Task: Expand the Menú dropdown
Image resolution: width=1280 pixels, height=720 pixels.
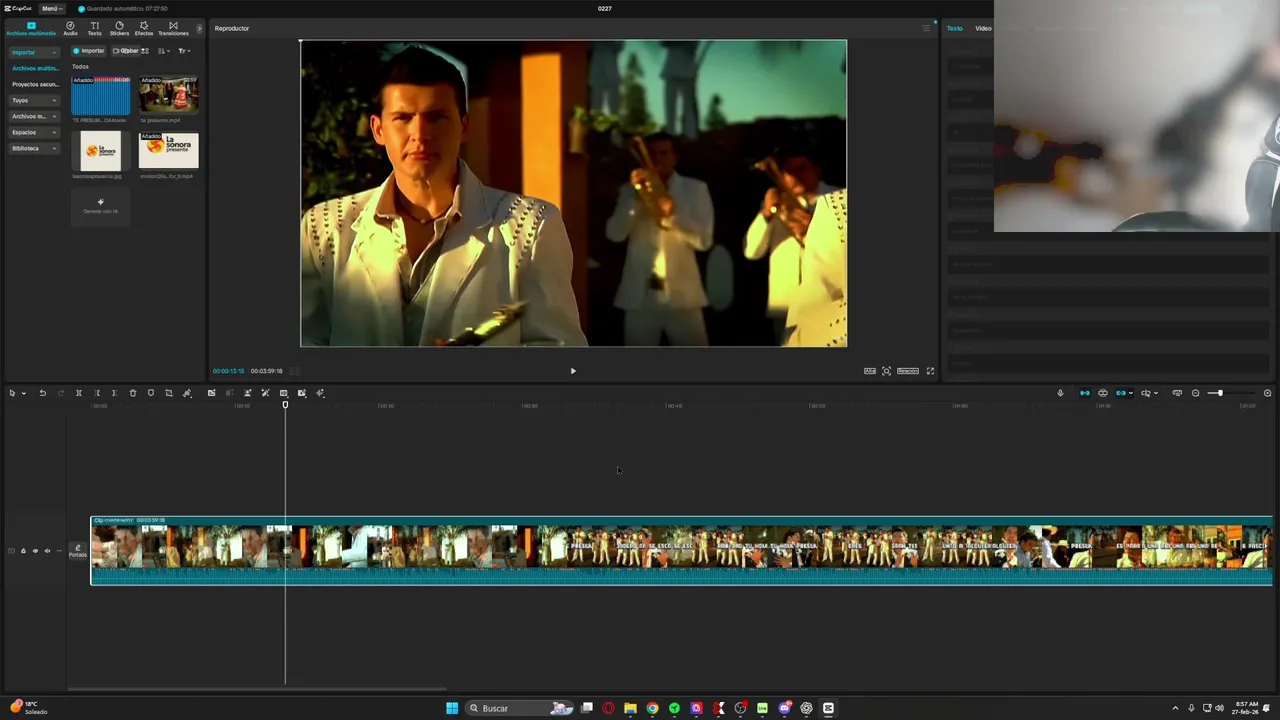Action: click(x=51, y=8)
